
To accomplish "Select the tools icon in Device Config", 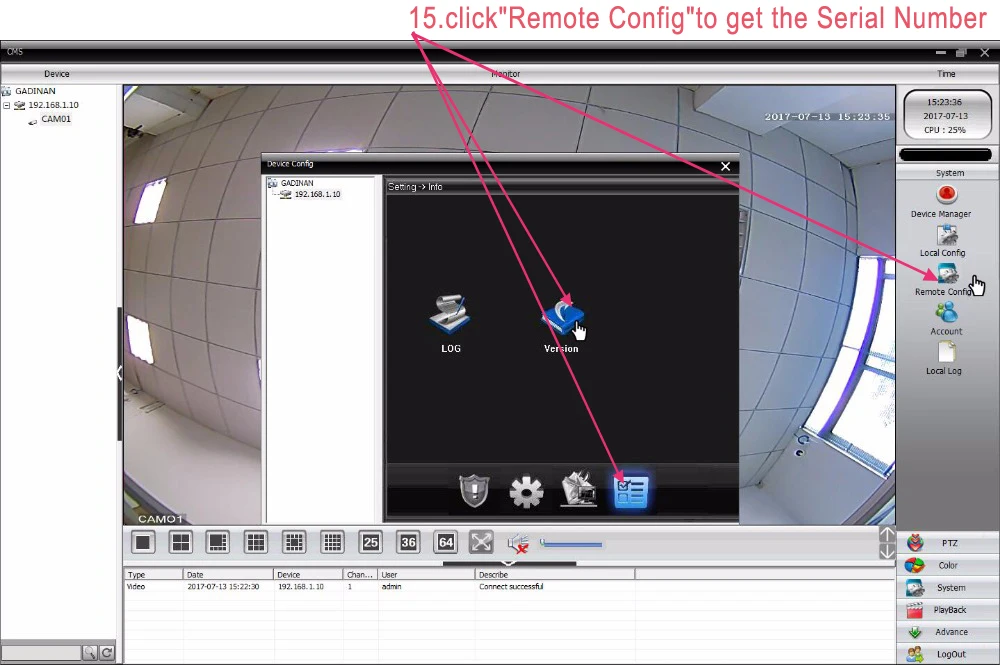I will click(578, 490).
